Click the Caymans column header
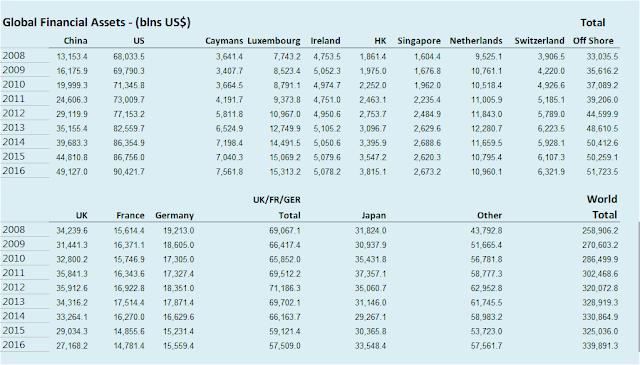This screenshot has height=365, width=640. [x=224, y=41]
